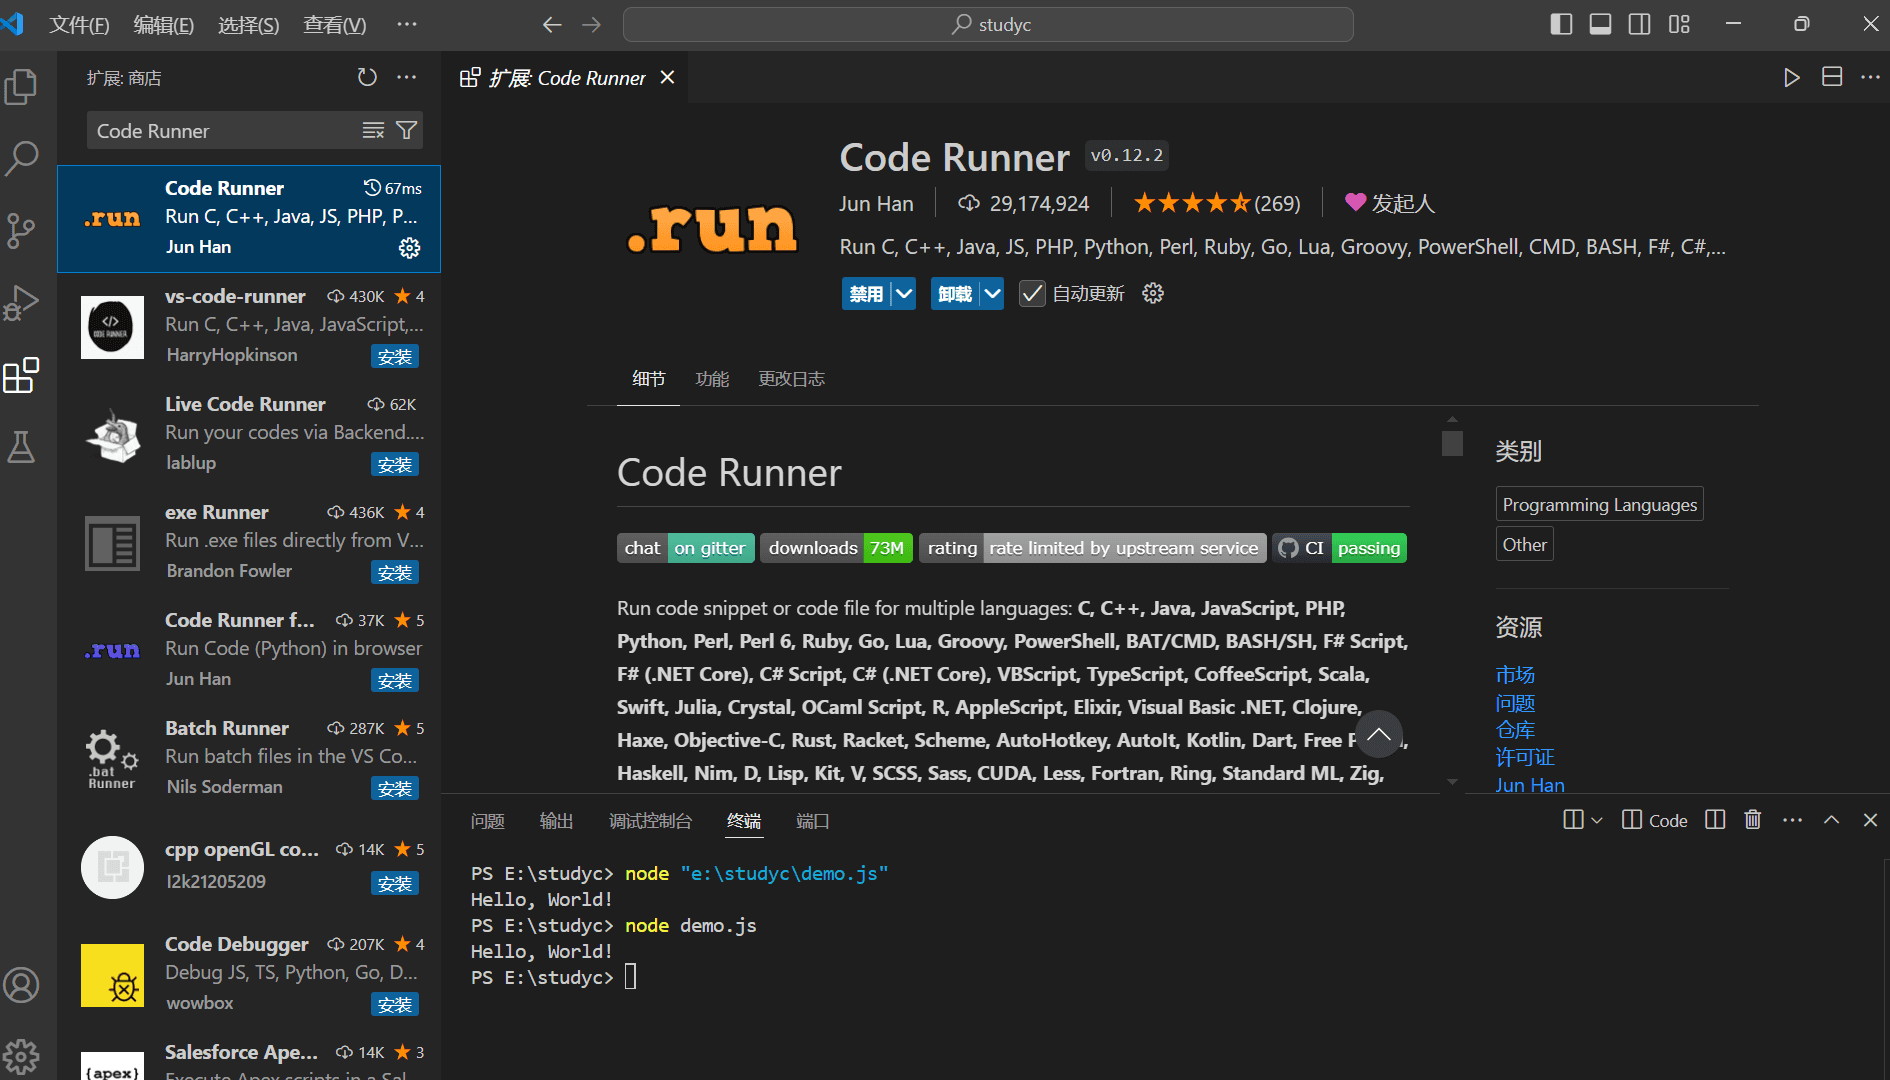Toggle the auto update checkbox
This screenshot has width=1890, height=1080.
pyautogui.click(x=1031, y=294)
